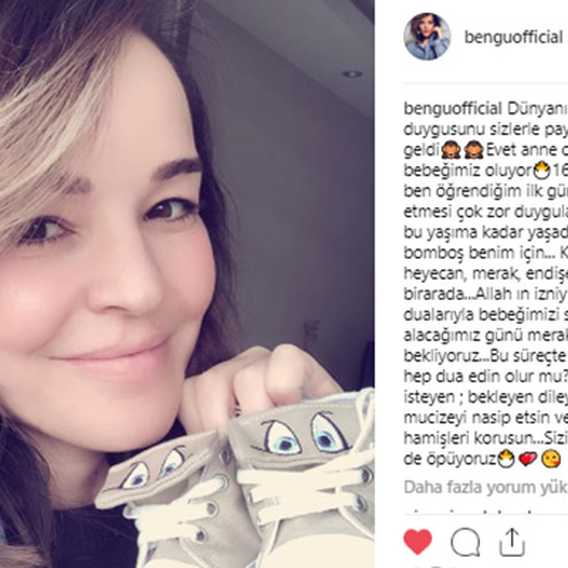The width and height of the screenshot is (568, 568).
Task: Select the chick emoji after "bebeğimiz oluyor"
Action: pyautogui.click(x=542, y=171)
